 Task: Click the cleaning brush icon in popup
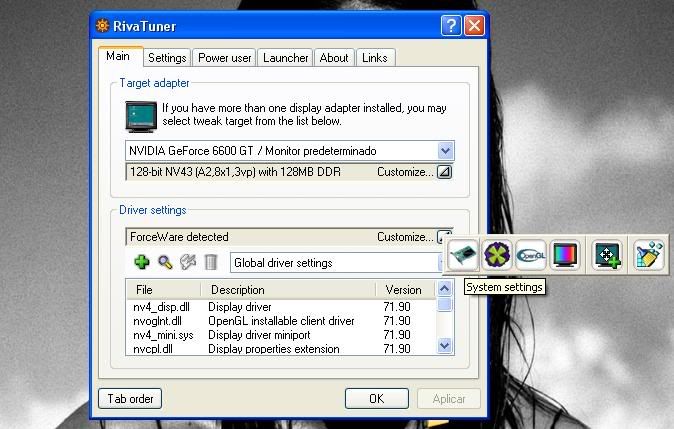648,255
